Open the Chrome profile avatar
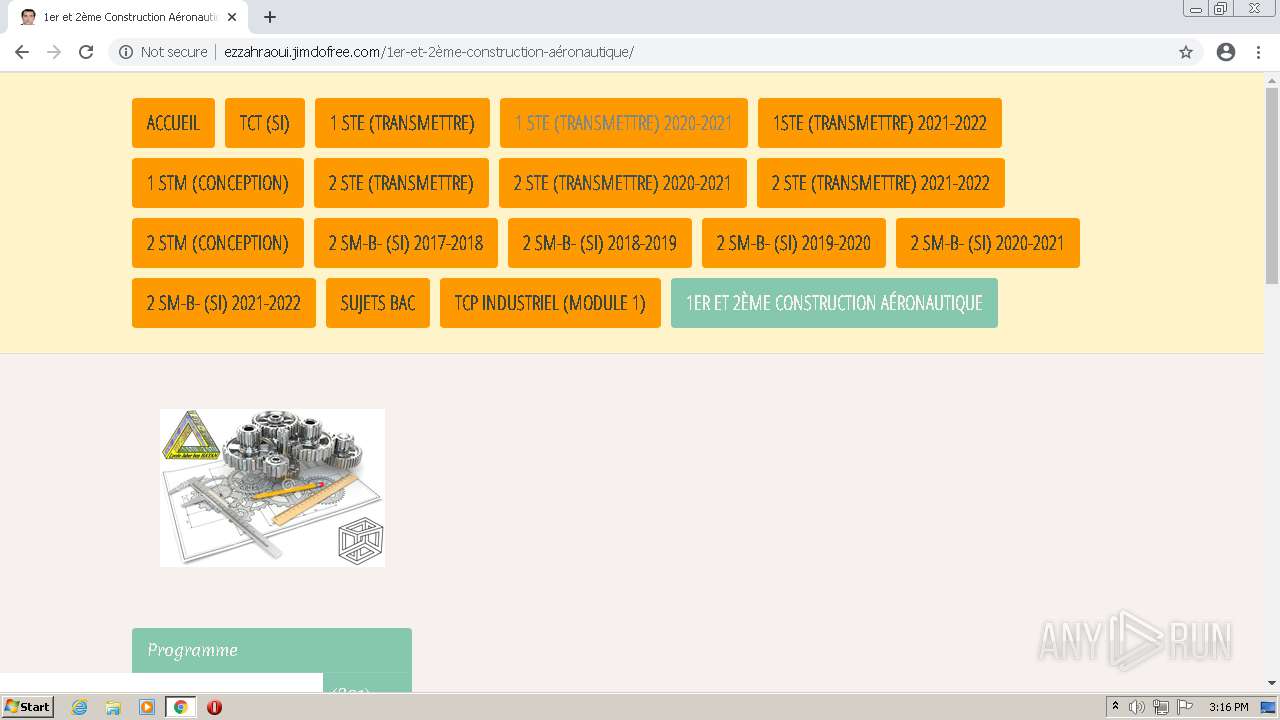Image resolution: width=1280 pixels, height=720 pixels. [x=1226, y=52]
